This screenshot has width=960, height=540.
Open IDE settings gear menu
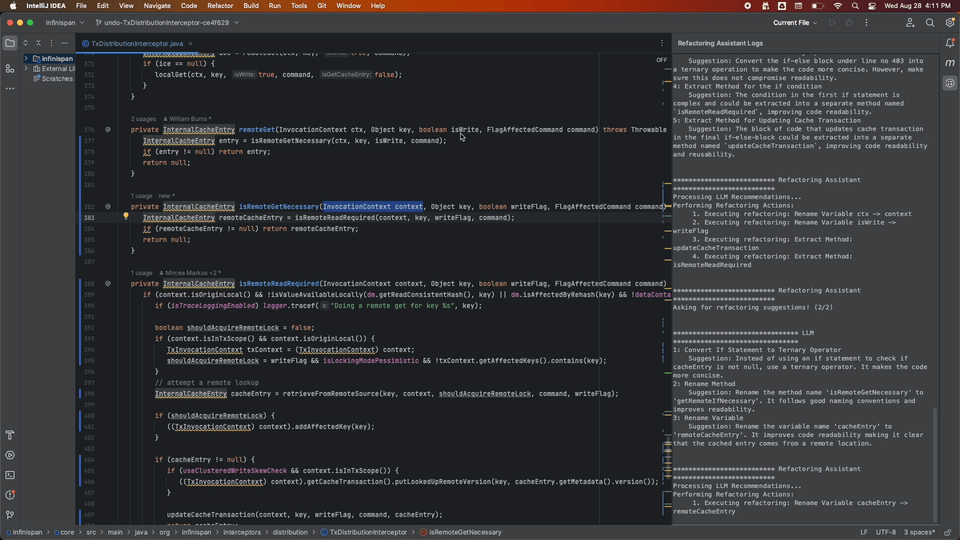pos(949,22)
